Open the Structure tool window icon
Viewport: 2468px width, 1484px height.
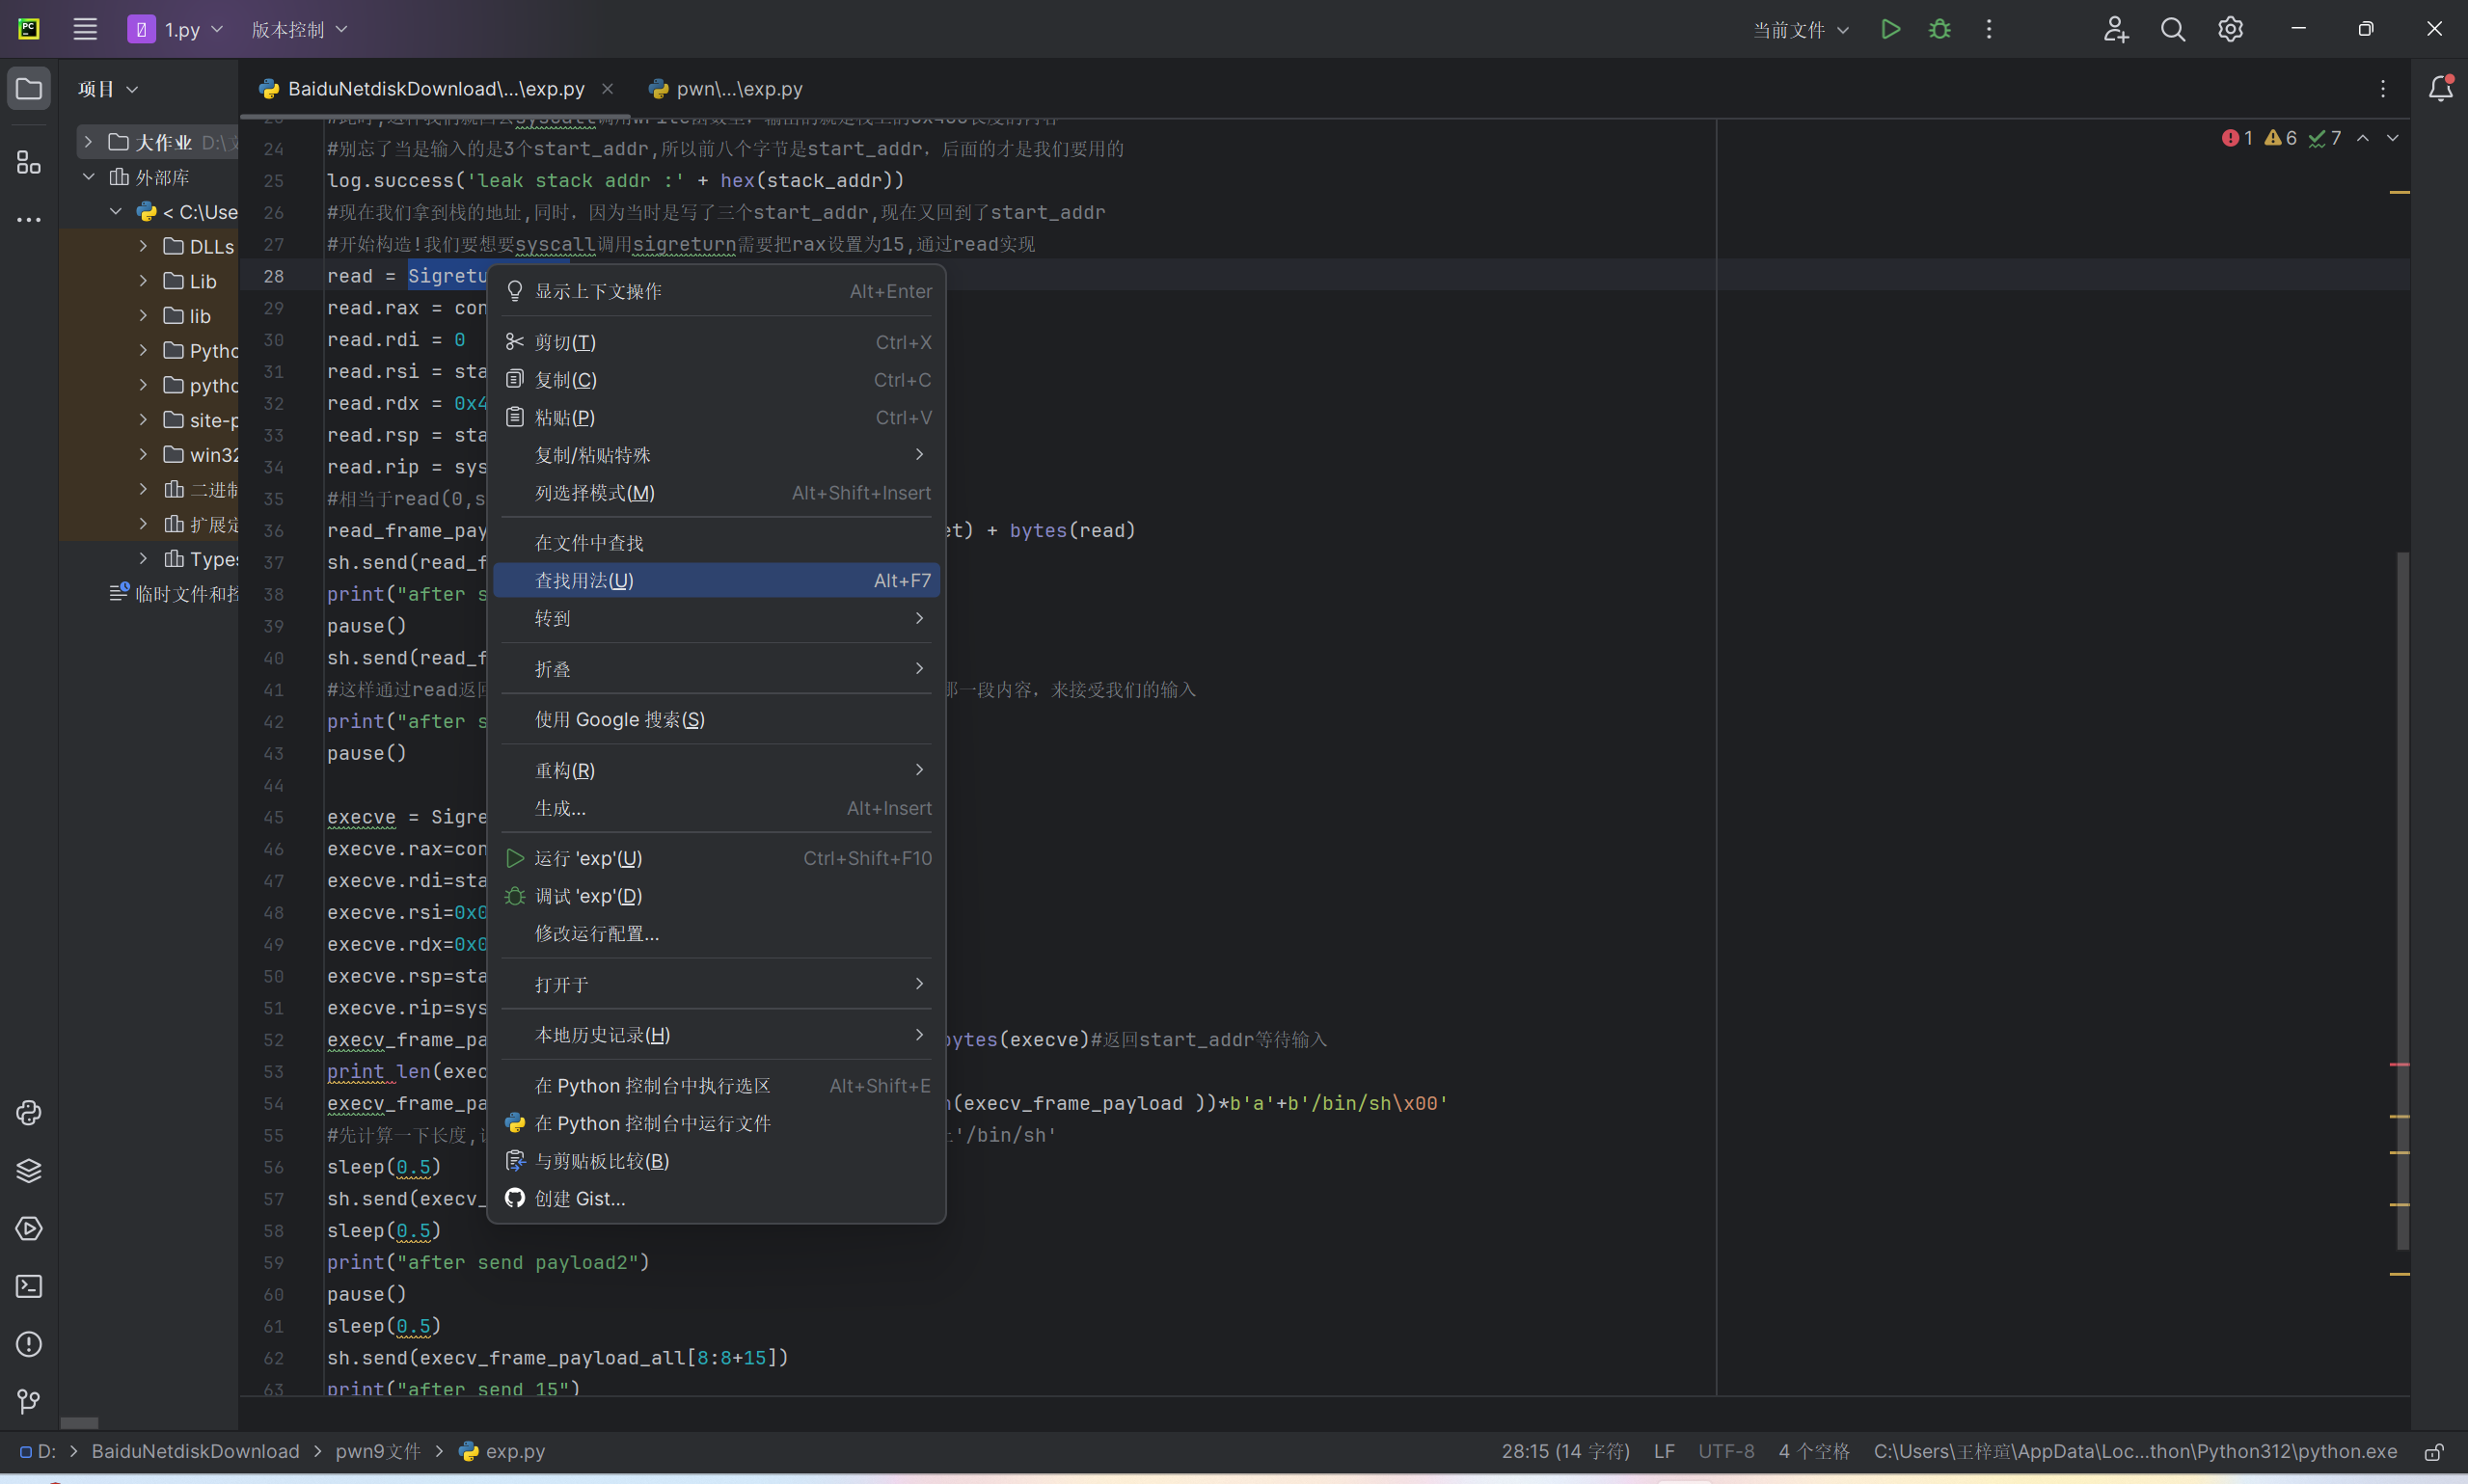coord(29,162)
